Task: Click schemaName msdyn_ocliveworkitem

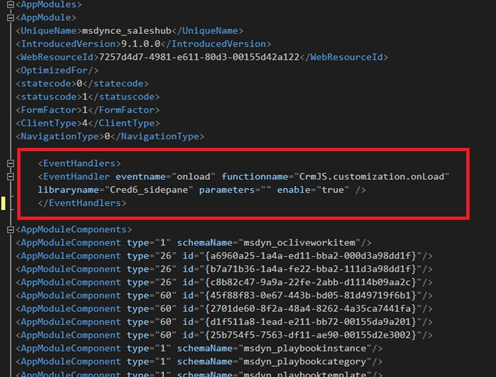Action: pos(299,243)
